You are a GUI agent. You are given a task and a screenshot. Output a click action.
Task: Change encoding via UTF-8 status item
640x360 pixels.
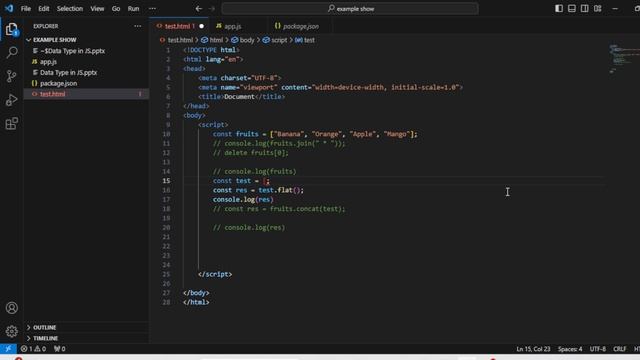tap(598, 349)
